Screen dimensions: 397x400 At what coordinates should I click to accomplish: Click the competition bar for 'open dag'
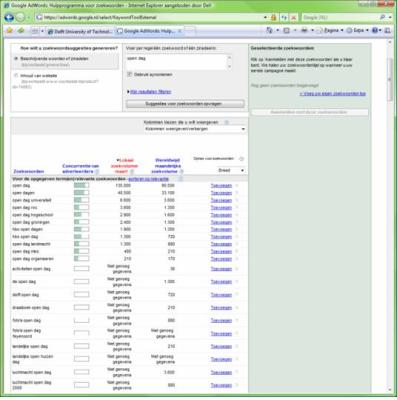82,185
